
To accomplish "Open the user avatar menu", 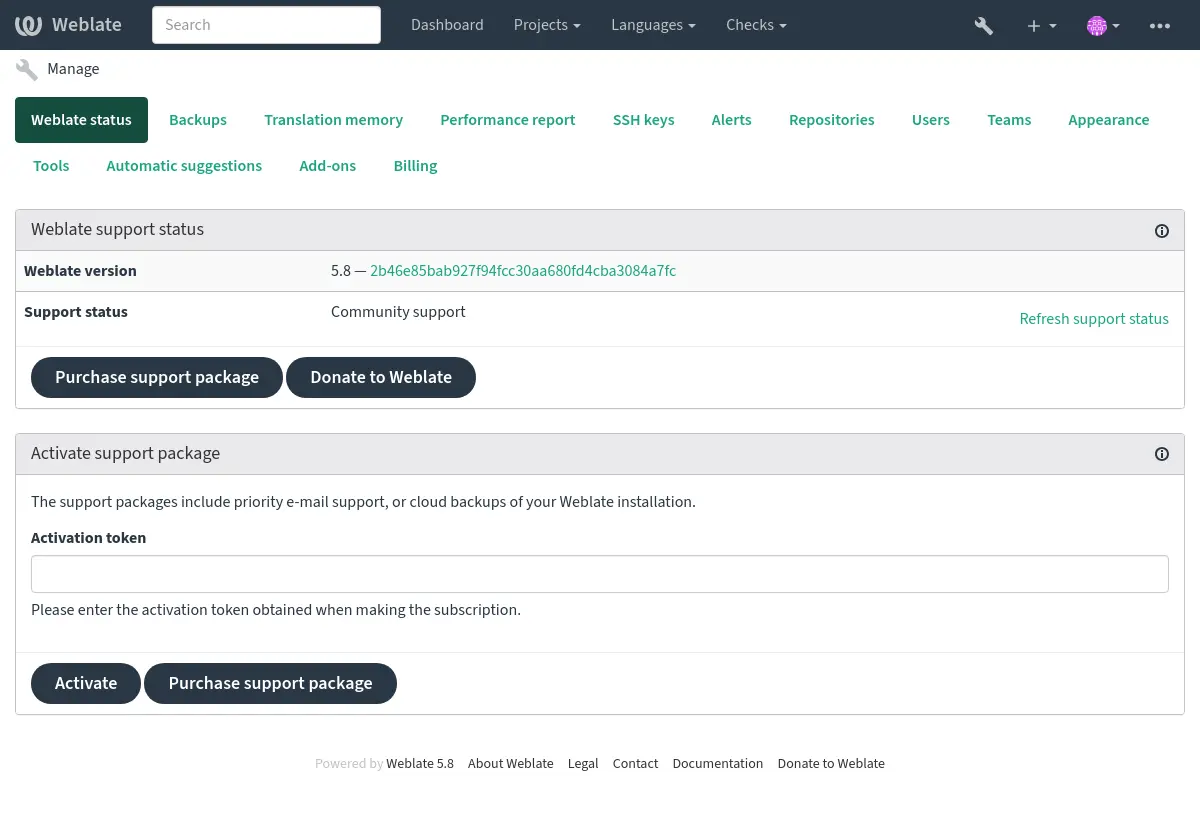I will [1103, 25].
